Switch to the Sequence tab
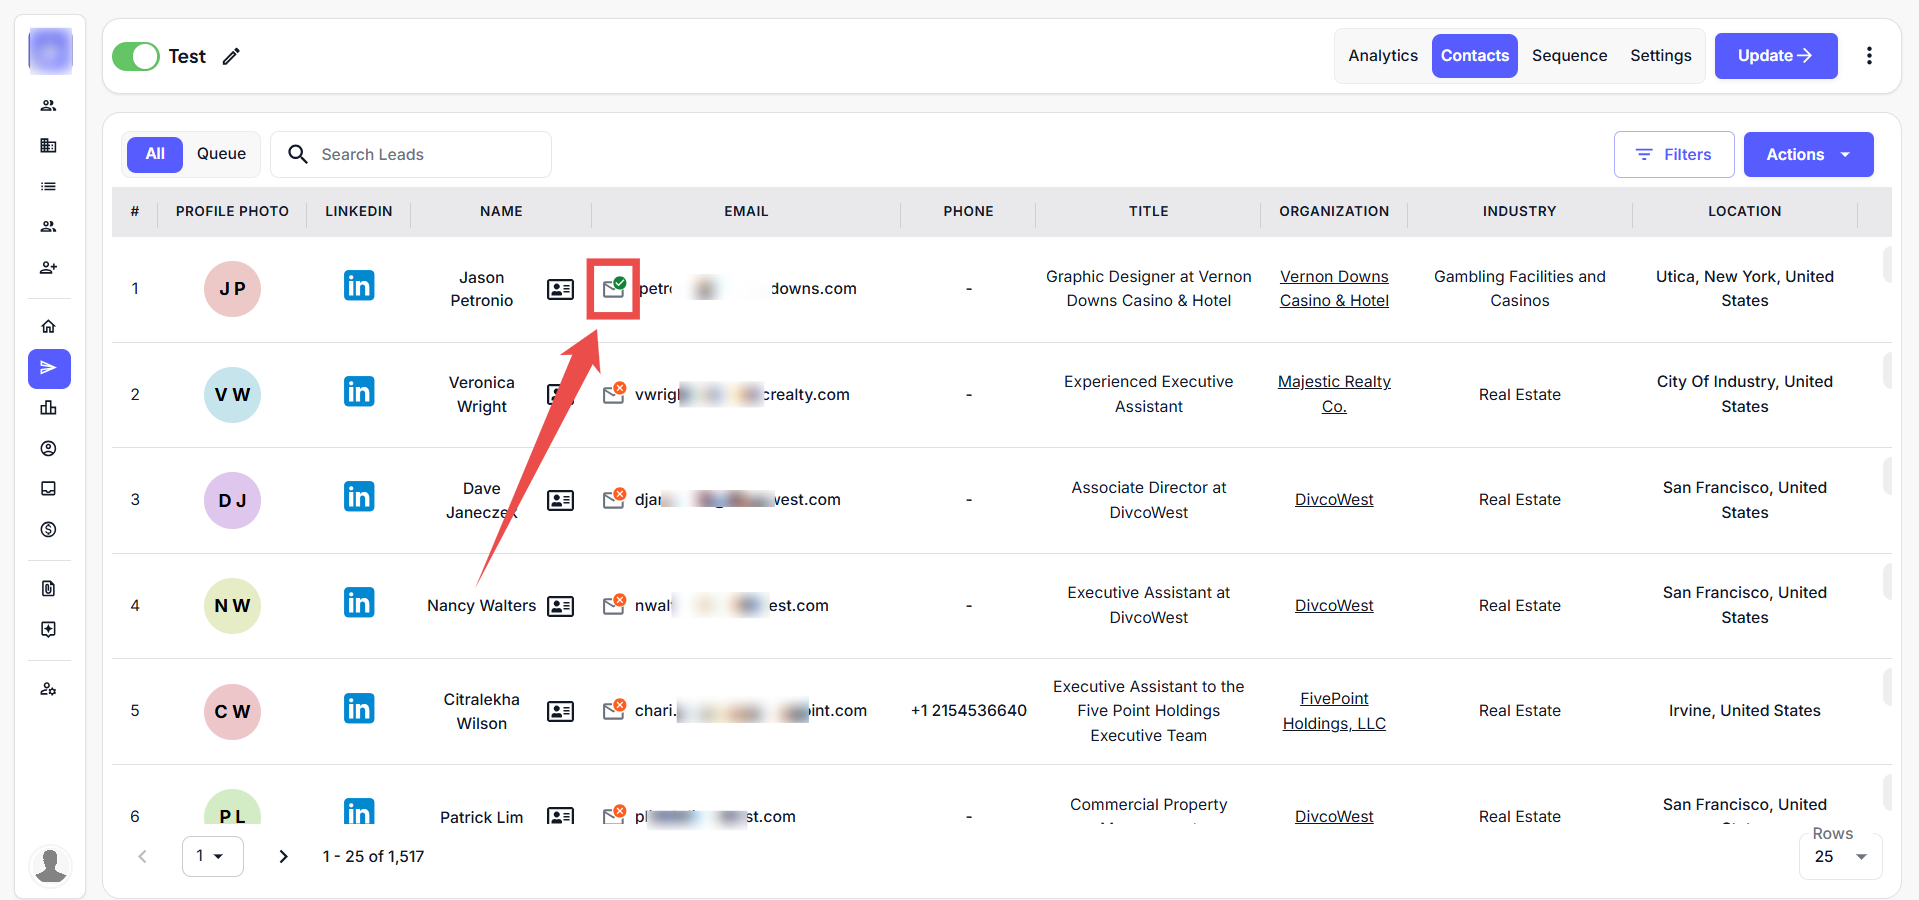Image resolution: width=1919 pixels, height=900 pixels. click(1569, 56)
